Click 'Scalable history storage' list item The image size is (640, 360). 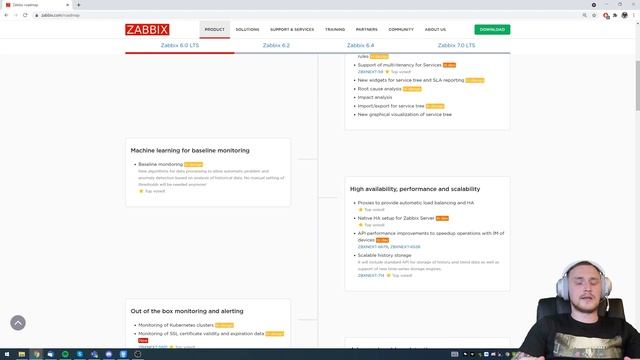pos(384,255)
